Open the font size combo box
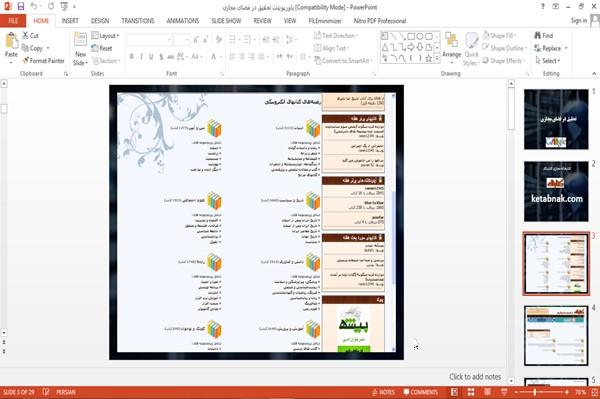This screenshot has height=399, width=600. tap(181, 40)
